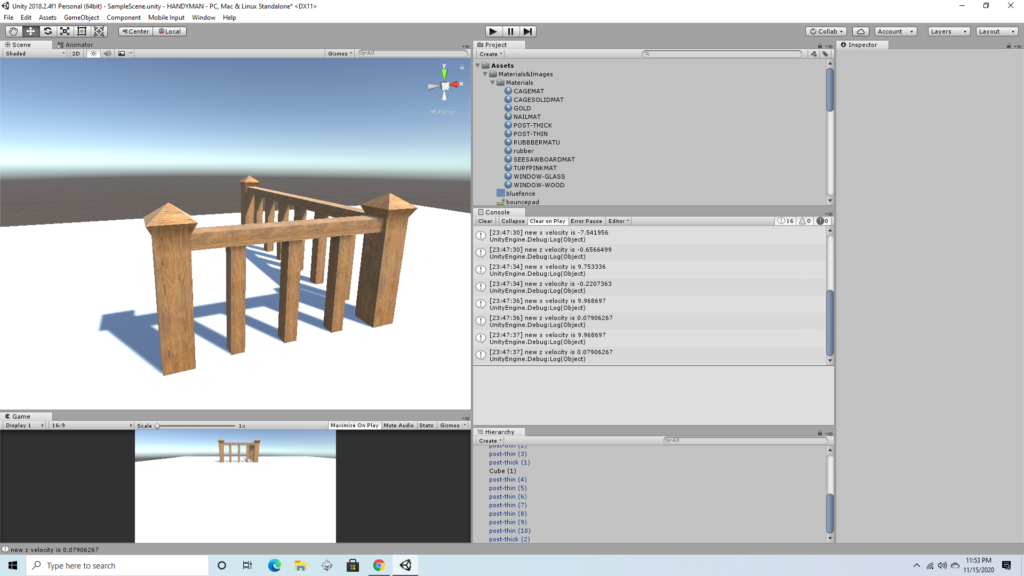Open the Cloud services icon
Screen dimensions: 1024x576
tap(860, 31)
